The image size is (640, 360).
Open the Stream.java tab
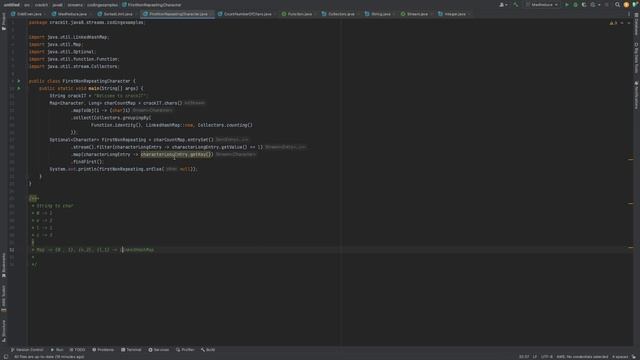click(x=415, y=14)
